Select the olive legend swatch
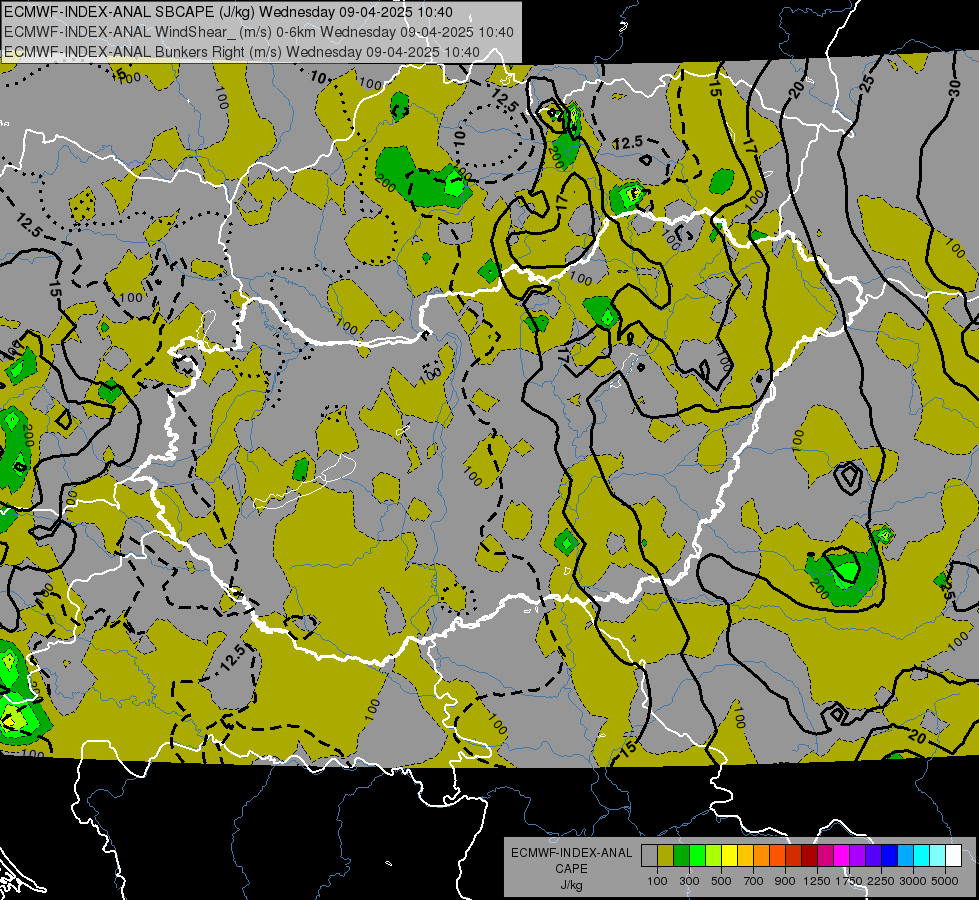This screenshot has height=900, width=979. coord(665,856)
